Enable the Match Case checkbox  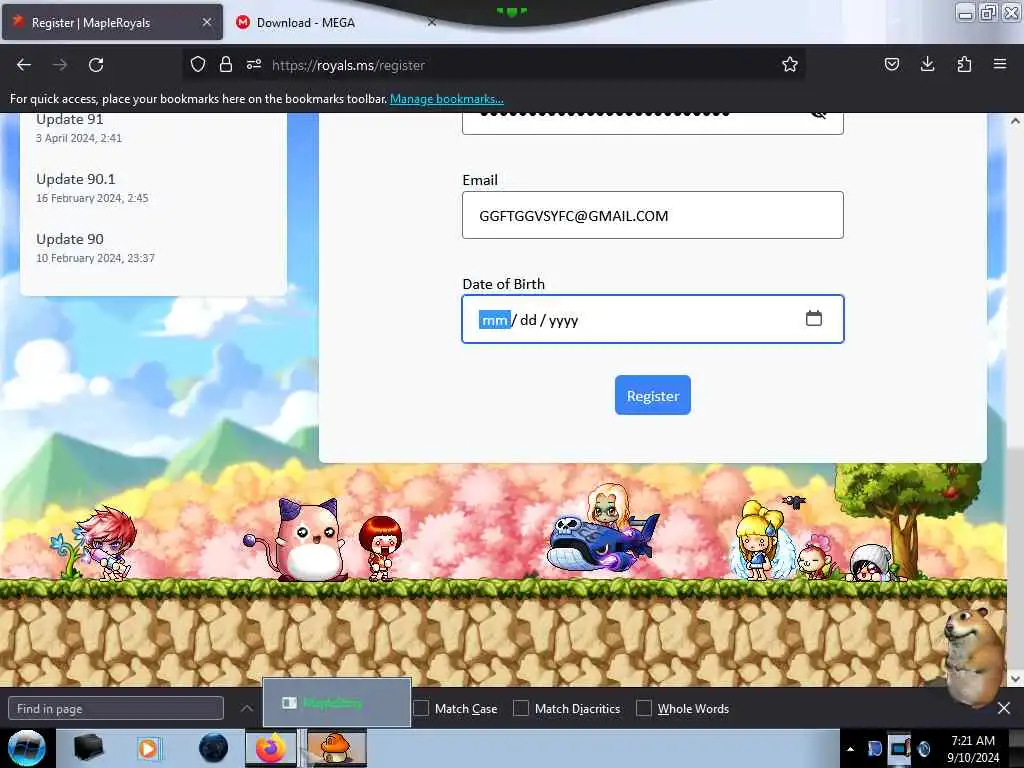pos(421,708)
